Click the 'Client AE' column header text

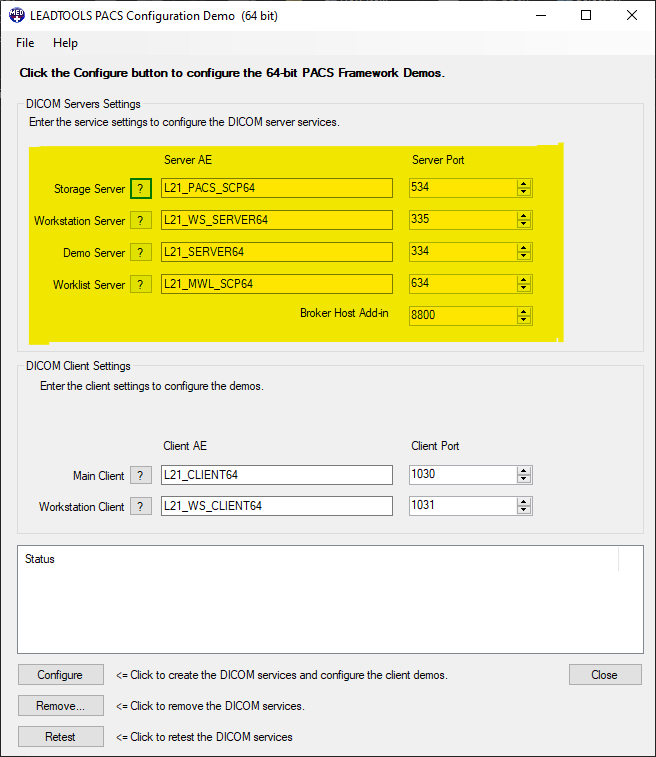point(185,446)
